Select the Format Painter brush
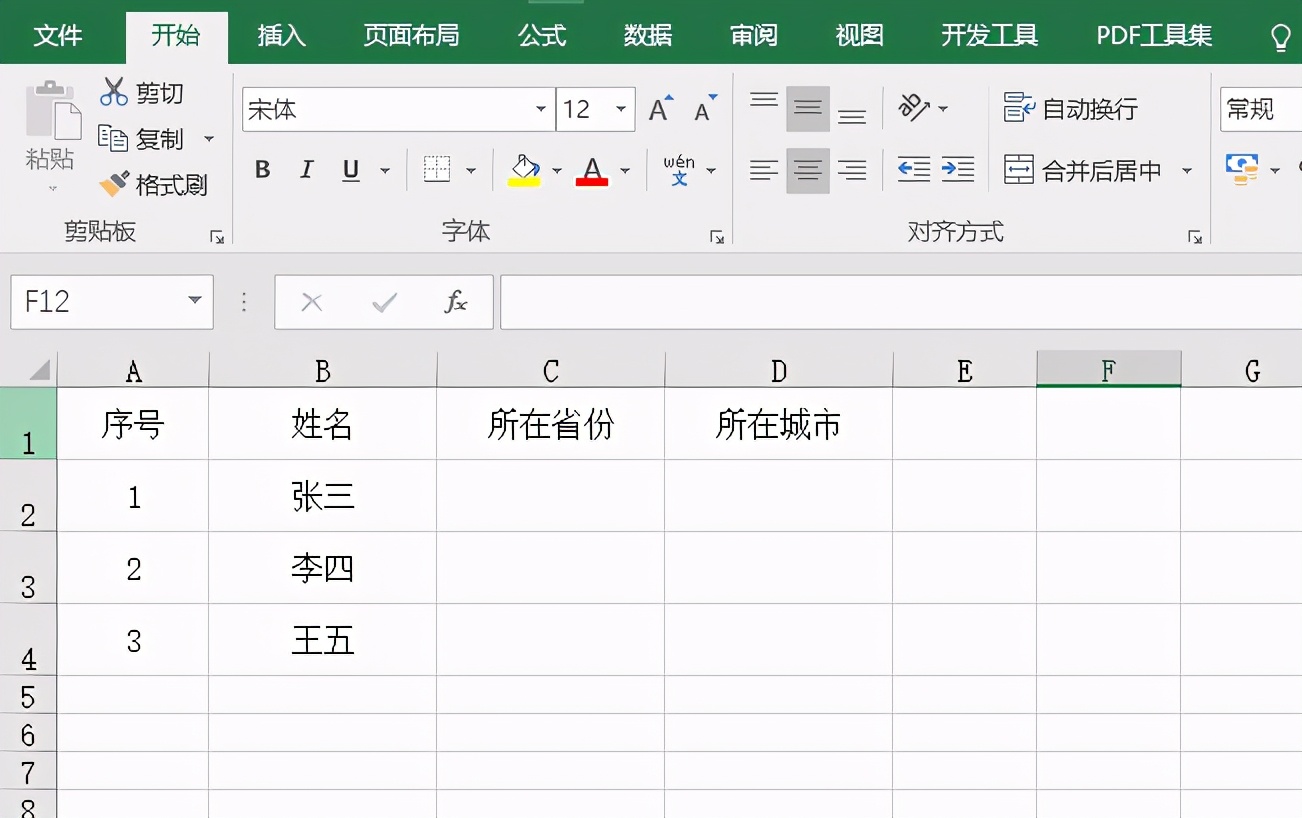This screenshot has height=818, width=1302. (114, 183)
